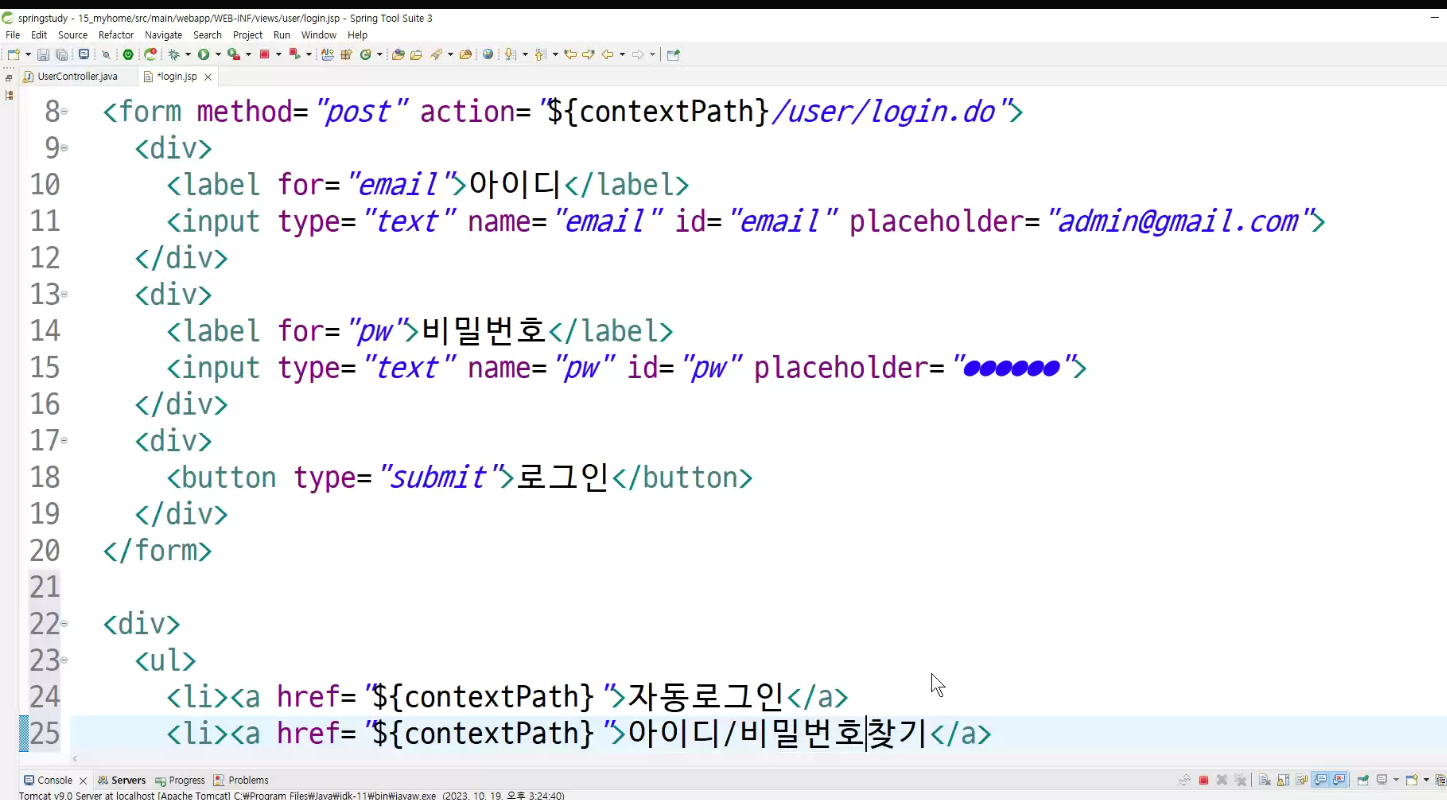Open dropdown next to red Stop icon
The image size is (1447, 800).
tap(279, 55)
